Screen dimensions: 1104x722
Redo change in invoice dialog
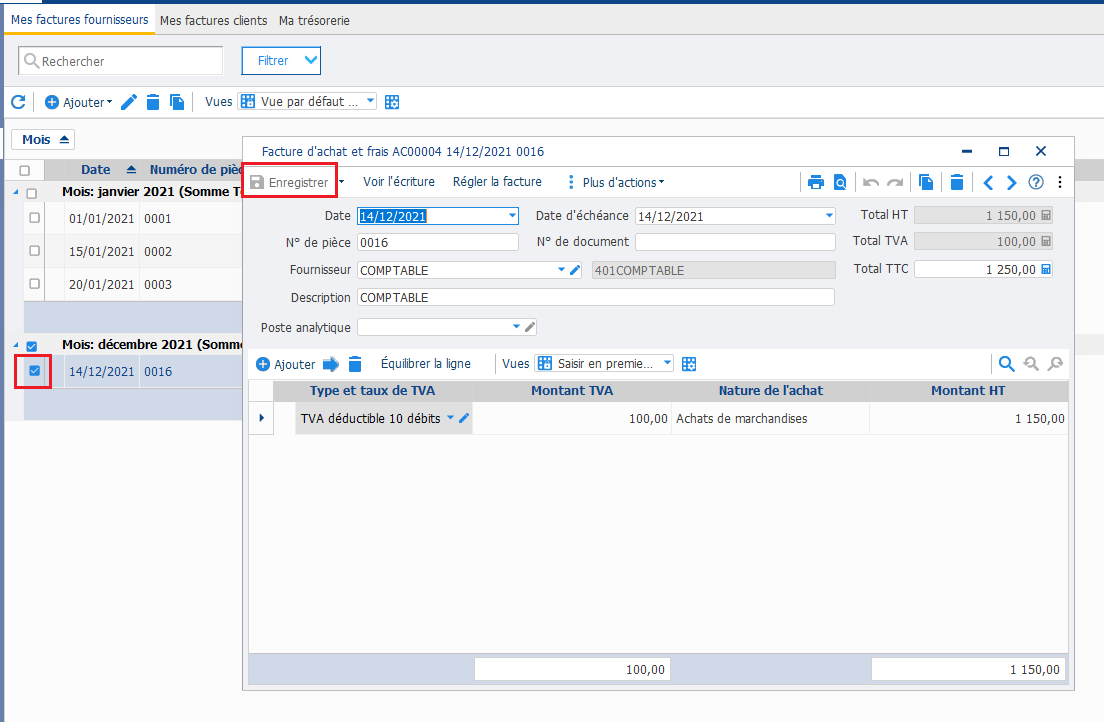click(895, 182)
